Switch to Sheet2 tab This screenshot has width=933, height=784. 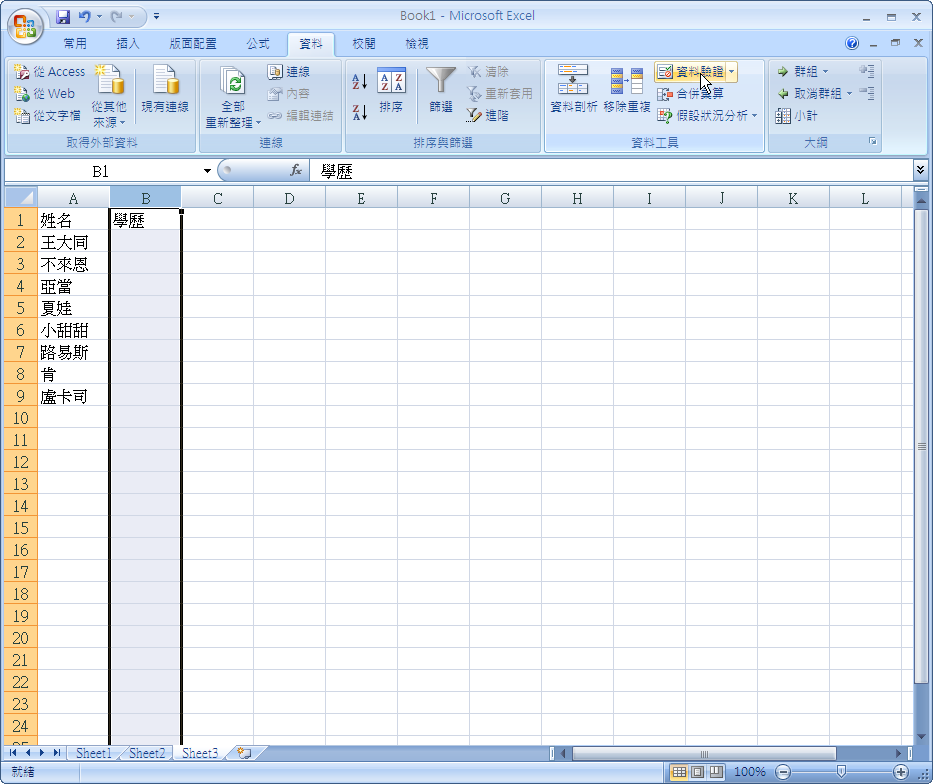tap(147, 753)
